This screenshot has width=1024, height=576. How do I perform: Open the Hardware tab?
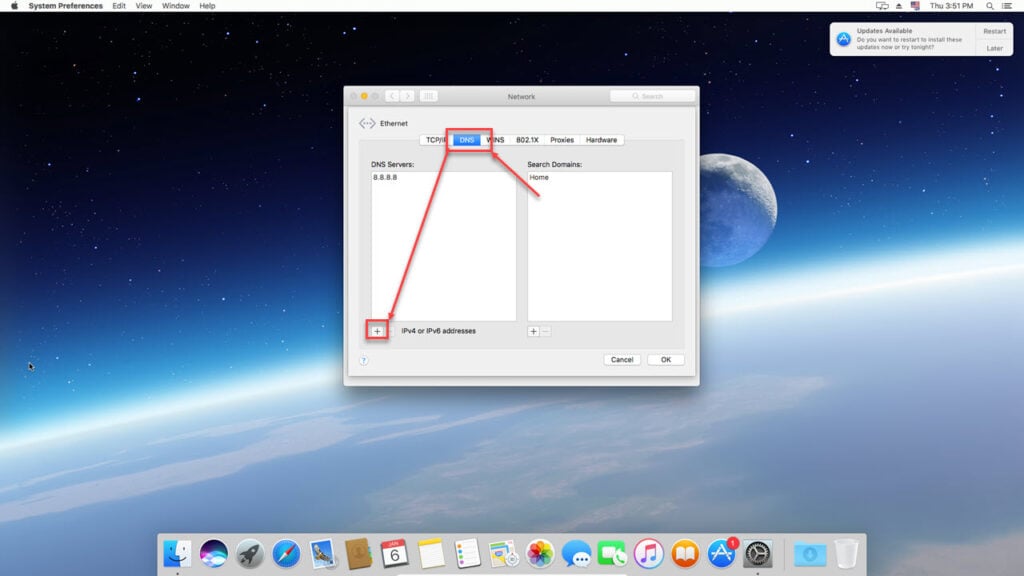click(x=601, y=140)
